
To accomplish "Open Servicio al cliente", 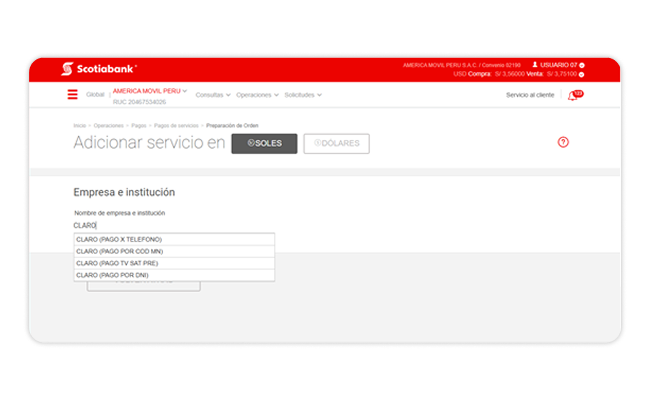I will tap(530, 95).
